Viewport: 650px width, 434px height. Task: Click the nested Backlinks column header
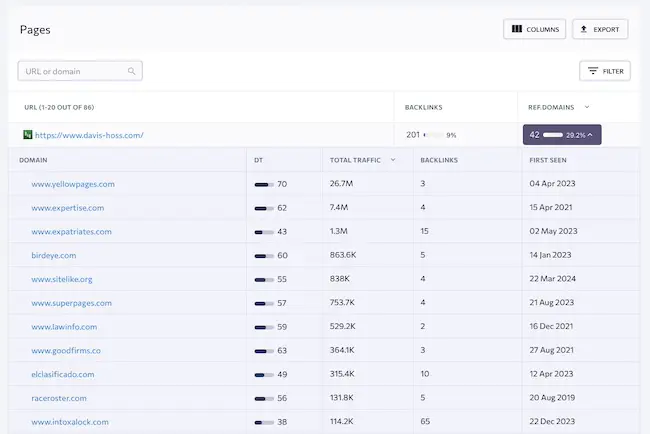point(439,160)
